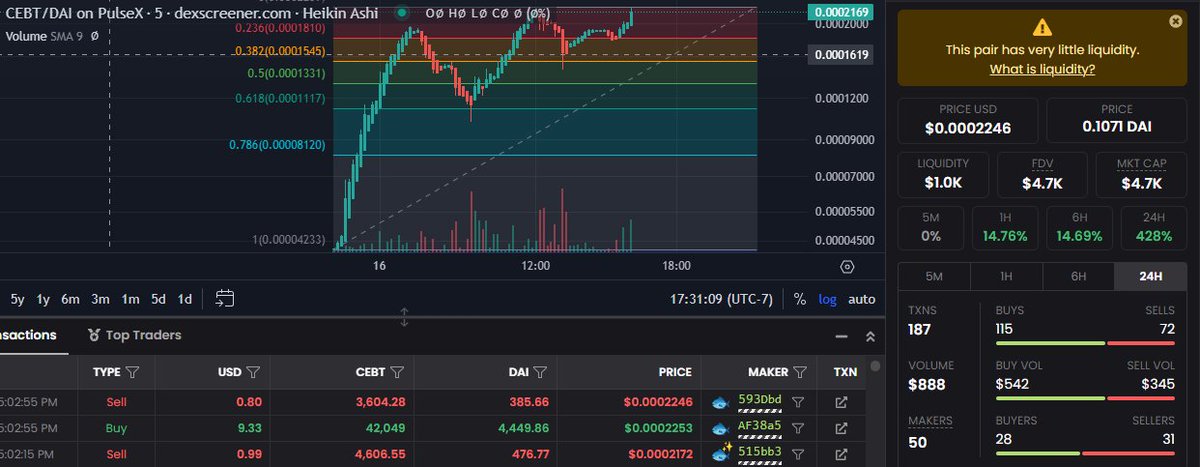The image size is (1200, 467).
Task: Open transaction link for 593Dbd sell
Action: point(841,402)
